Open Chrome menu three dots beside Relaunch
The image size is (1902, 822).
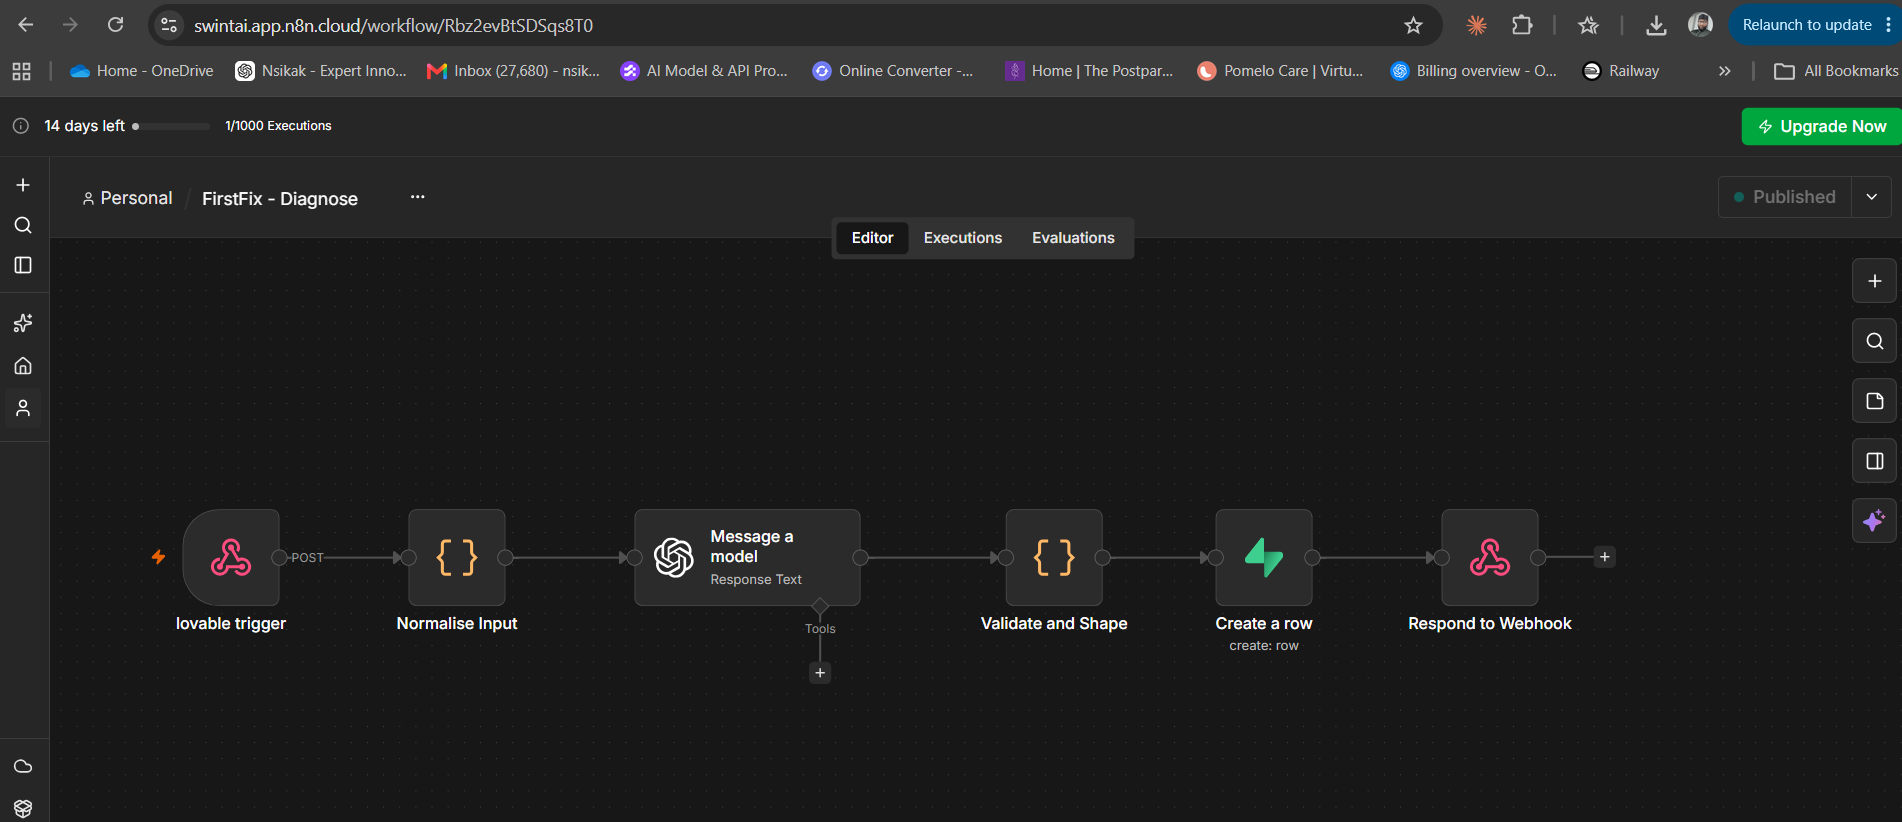tap(1888, 25)
